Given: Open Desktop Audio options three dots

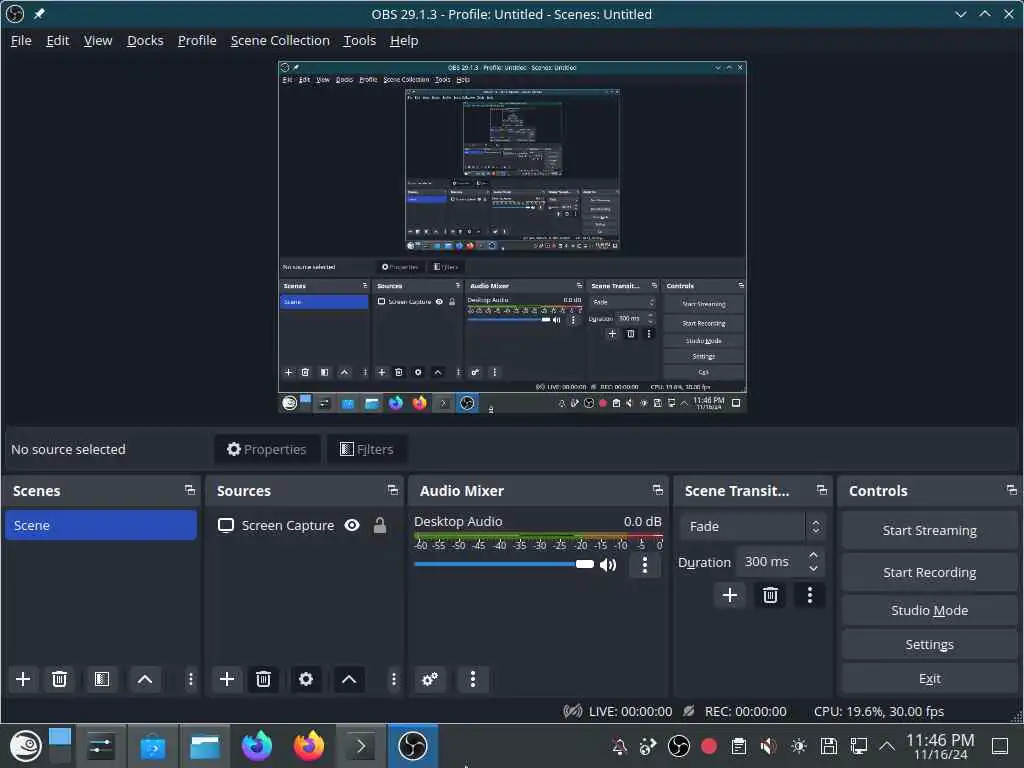Looking at the screenshot, I should pyautogui.click(x=645, y=565).
